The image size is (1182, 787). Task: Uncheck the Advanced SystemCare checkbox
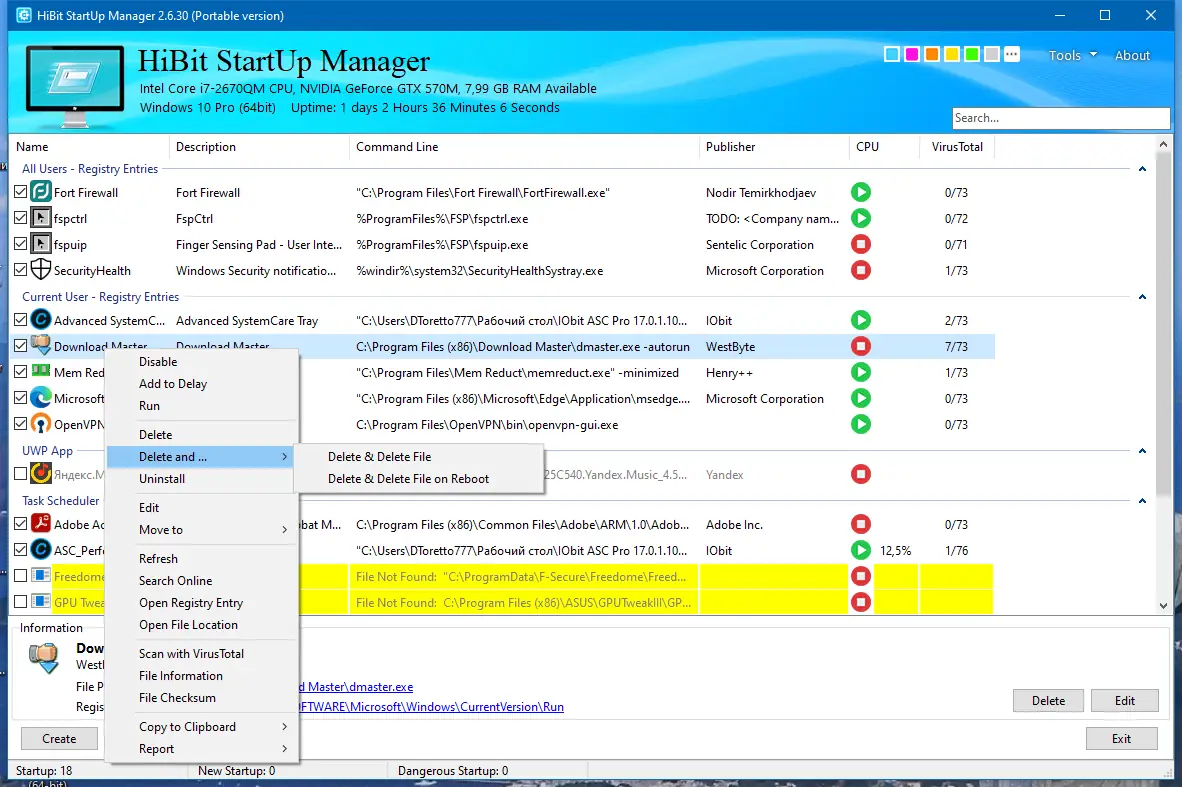20,320
